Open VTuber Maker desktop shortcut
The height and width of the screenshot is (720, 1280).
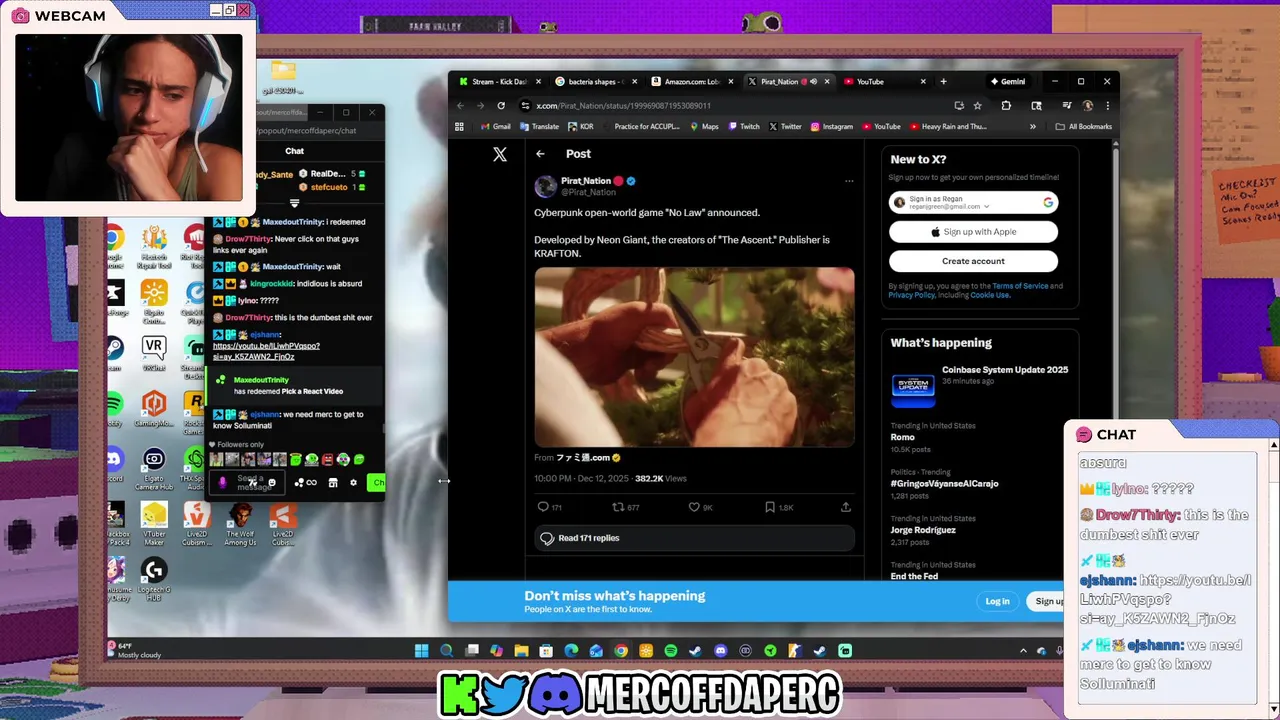154,524
